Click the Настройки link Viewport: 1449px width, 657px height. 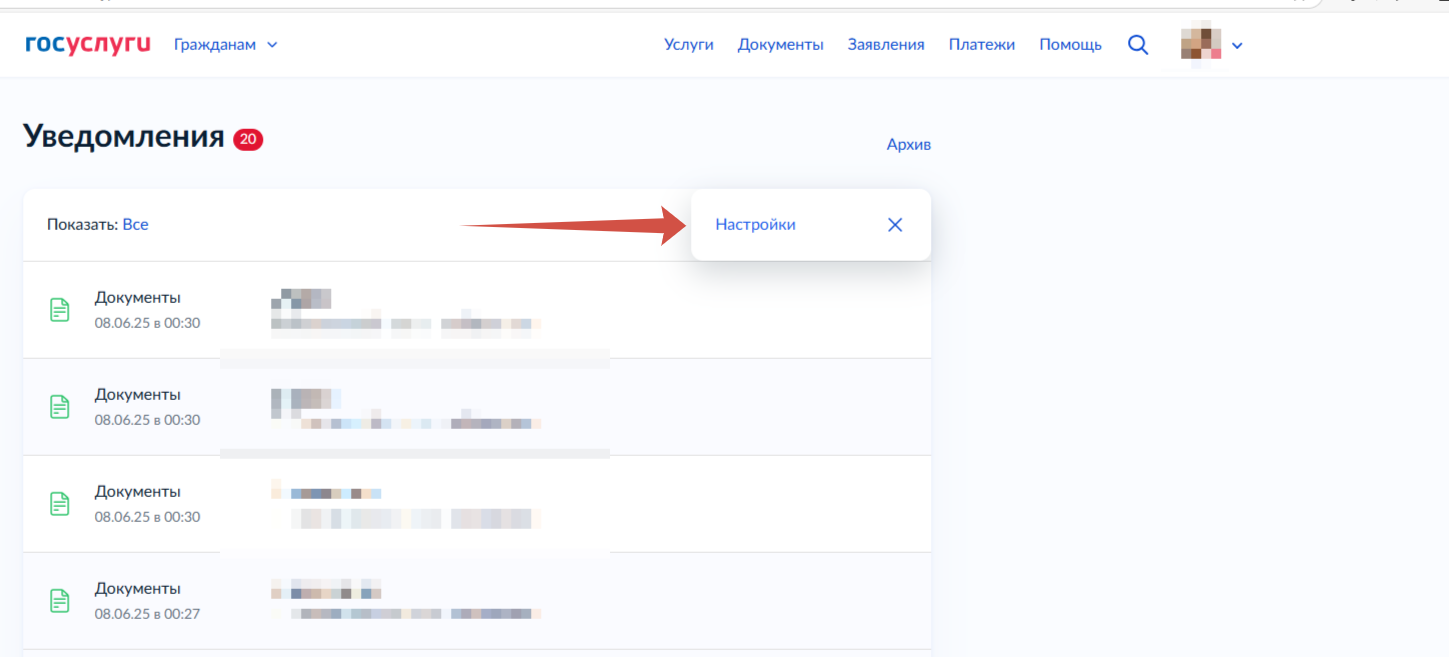[755, 225]
